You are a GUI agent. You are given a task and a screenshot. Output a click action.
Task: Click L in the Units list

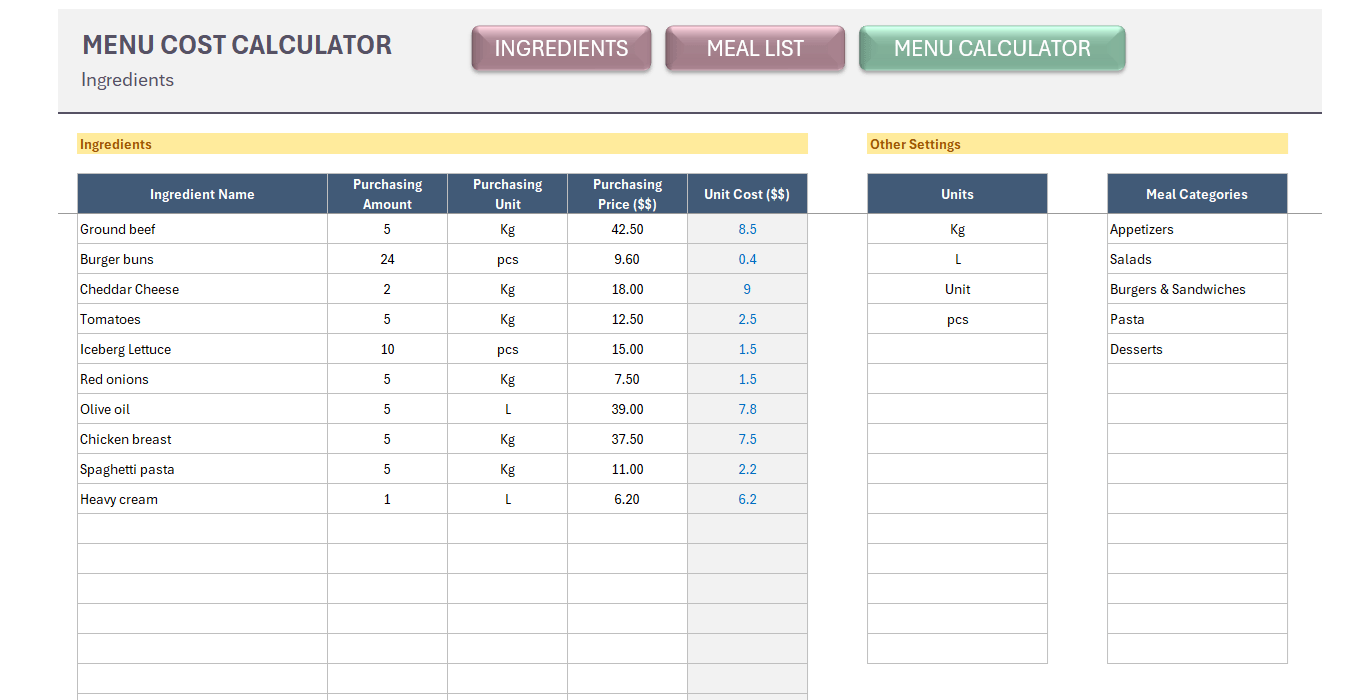coord(957,259)
